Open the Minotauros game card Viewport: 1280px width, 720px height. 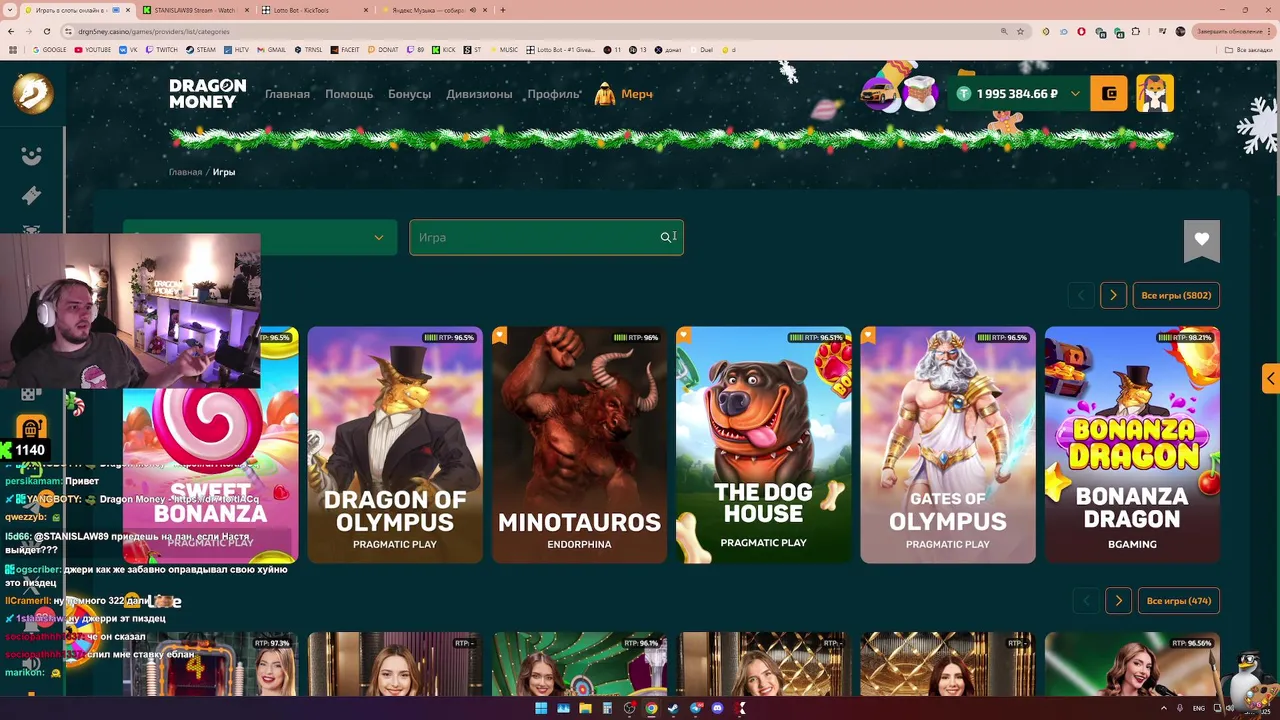pyautogui.click(x=579, y=445)
